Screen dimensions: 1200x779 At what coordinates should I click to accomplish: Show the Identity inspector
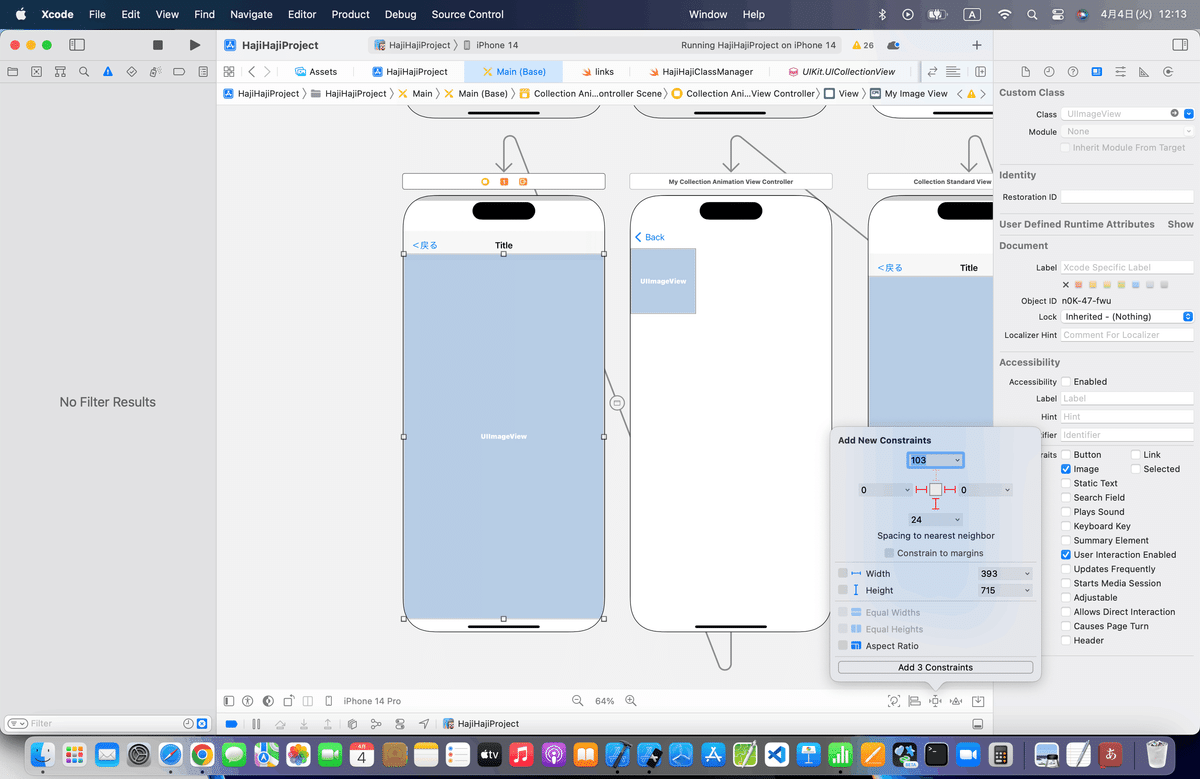[x=1097, y=72]
